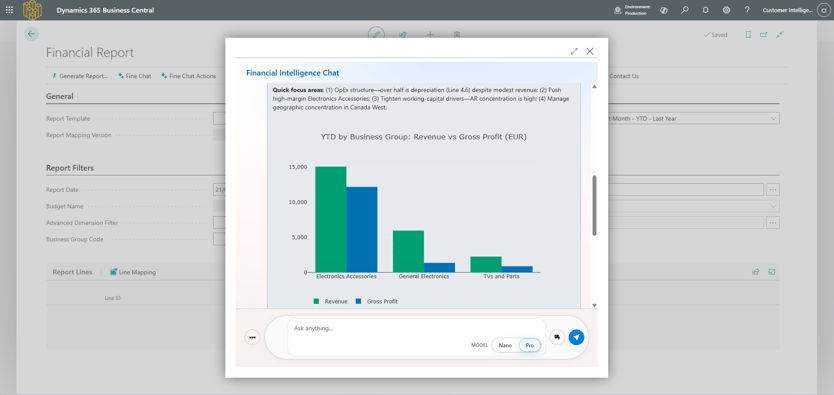Click the Line ID column header
This screenshot has height=395, width=834.
[x=112, y=298]
